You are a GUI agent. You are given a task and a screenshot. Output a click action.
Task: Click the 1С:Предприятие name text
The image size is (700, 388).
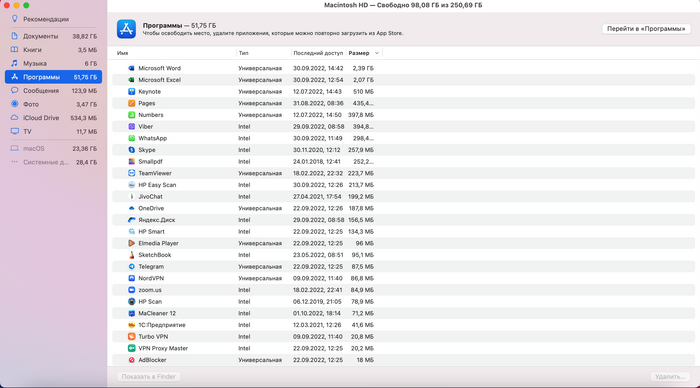tap(162, 325)
